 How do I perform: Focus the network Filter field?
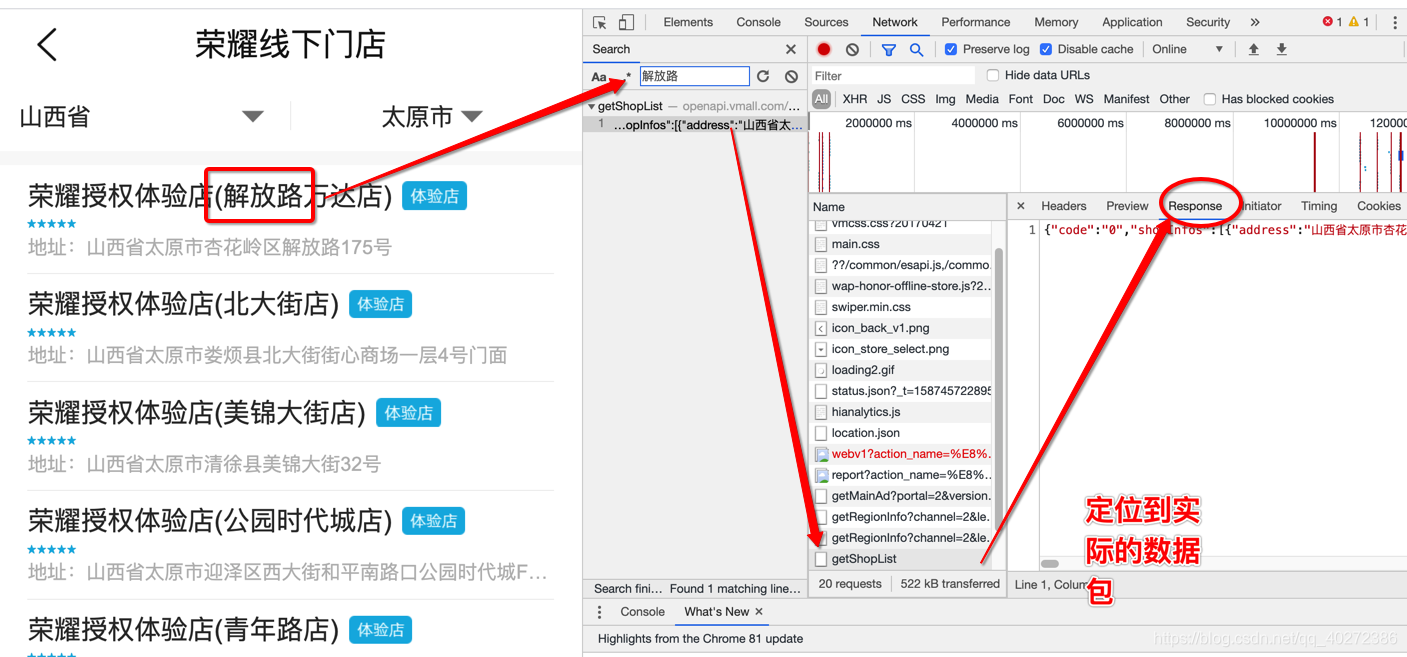click(x=892, y=76)
